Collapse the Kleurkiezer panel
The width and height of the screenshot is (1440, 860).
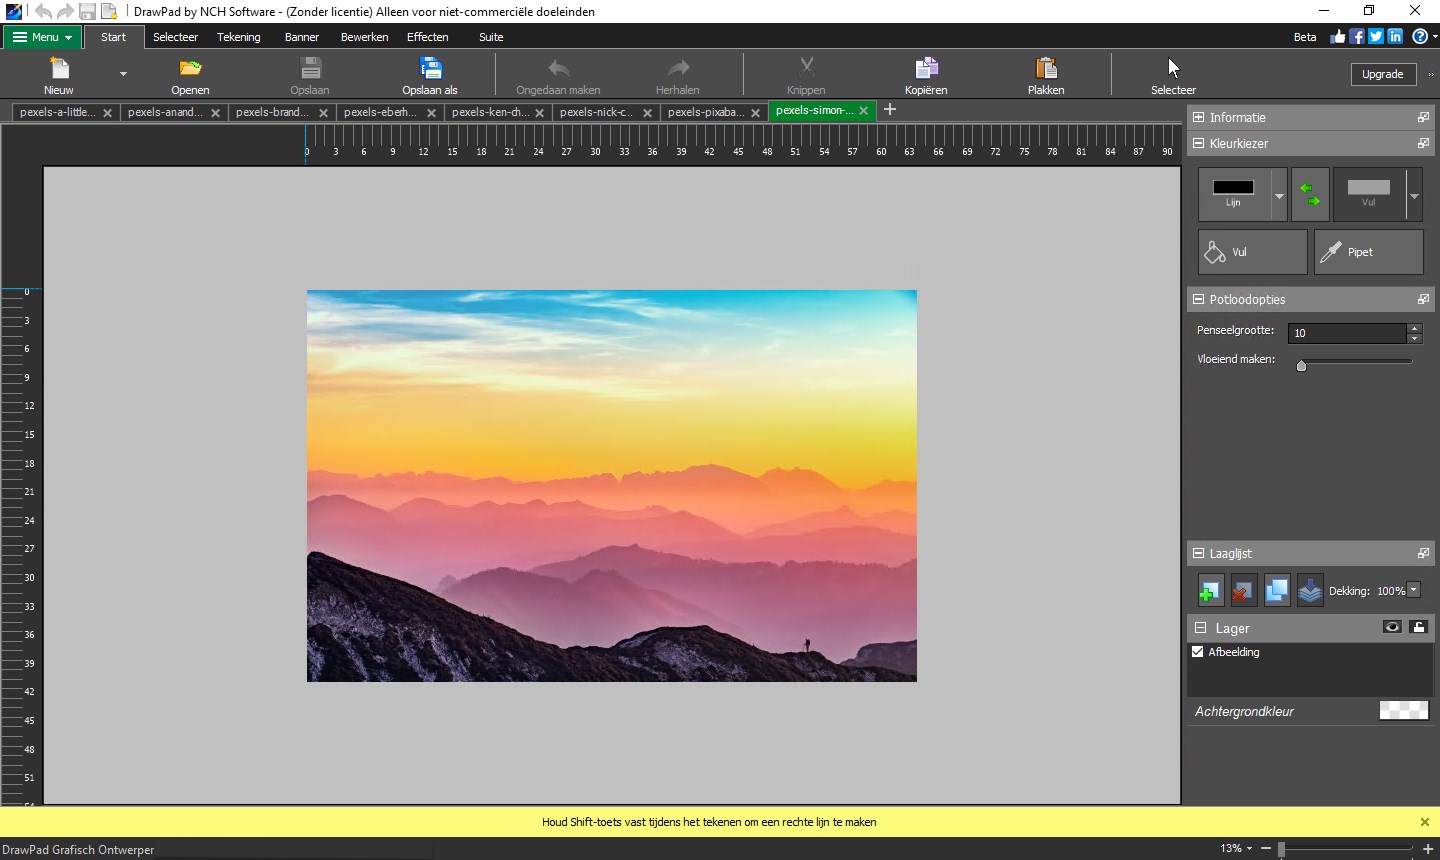pyautogui.click(x=1199, y=143)
